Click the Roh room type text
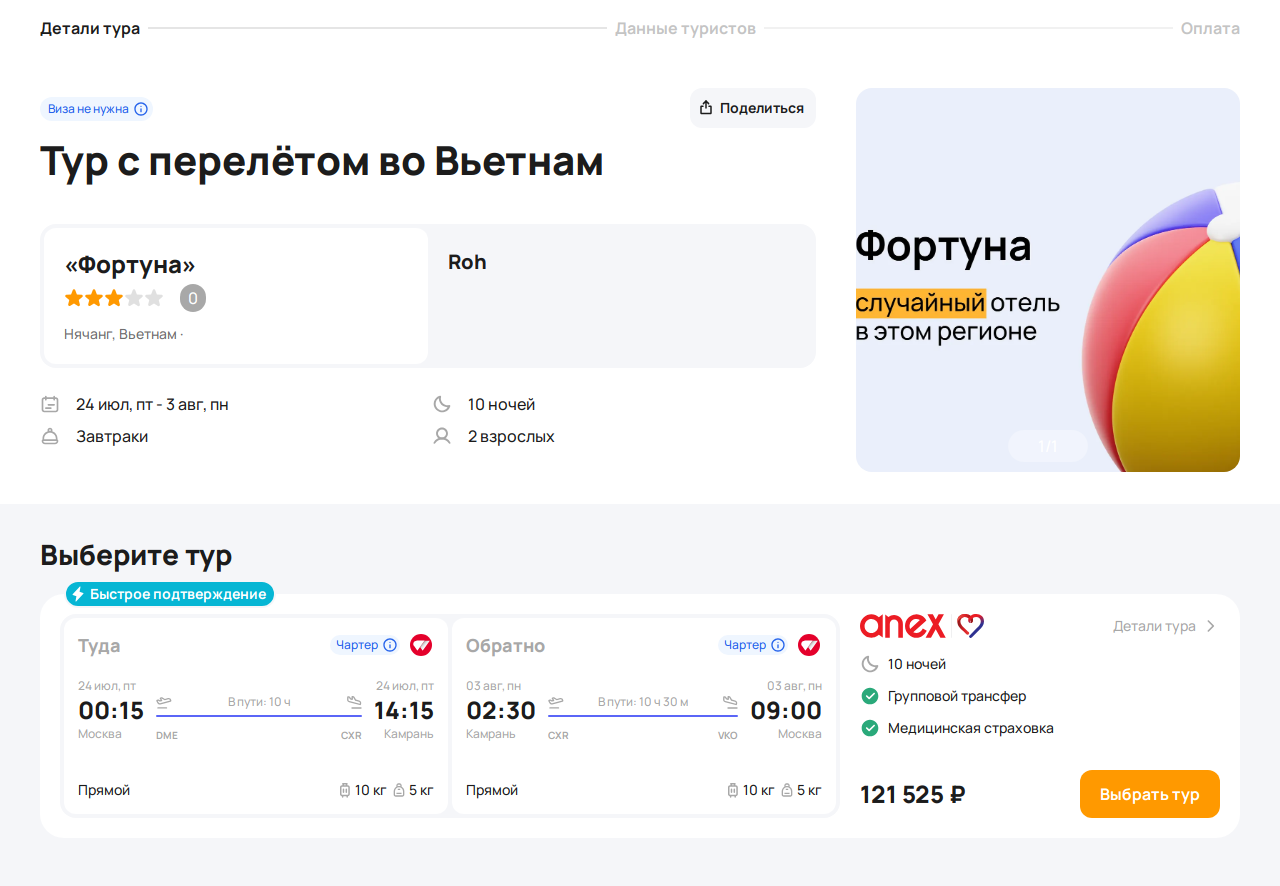1280x886 pixels. pyautogui.click(x=467, y=262)
